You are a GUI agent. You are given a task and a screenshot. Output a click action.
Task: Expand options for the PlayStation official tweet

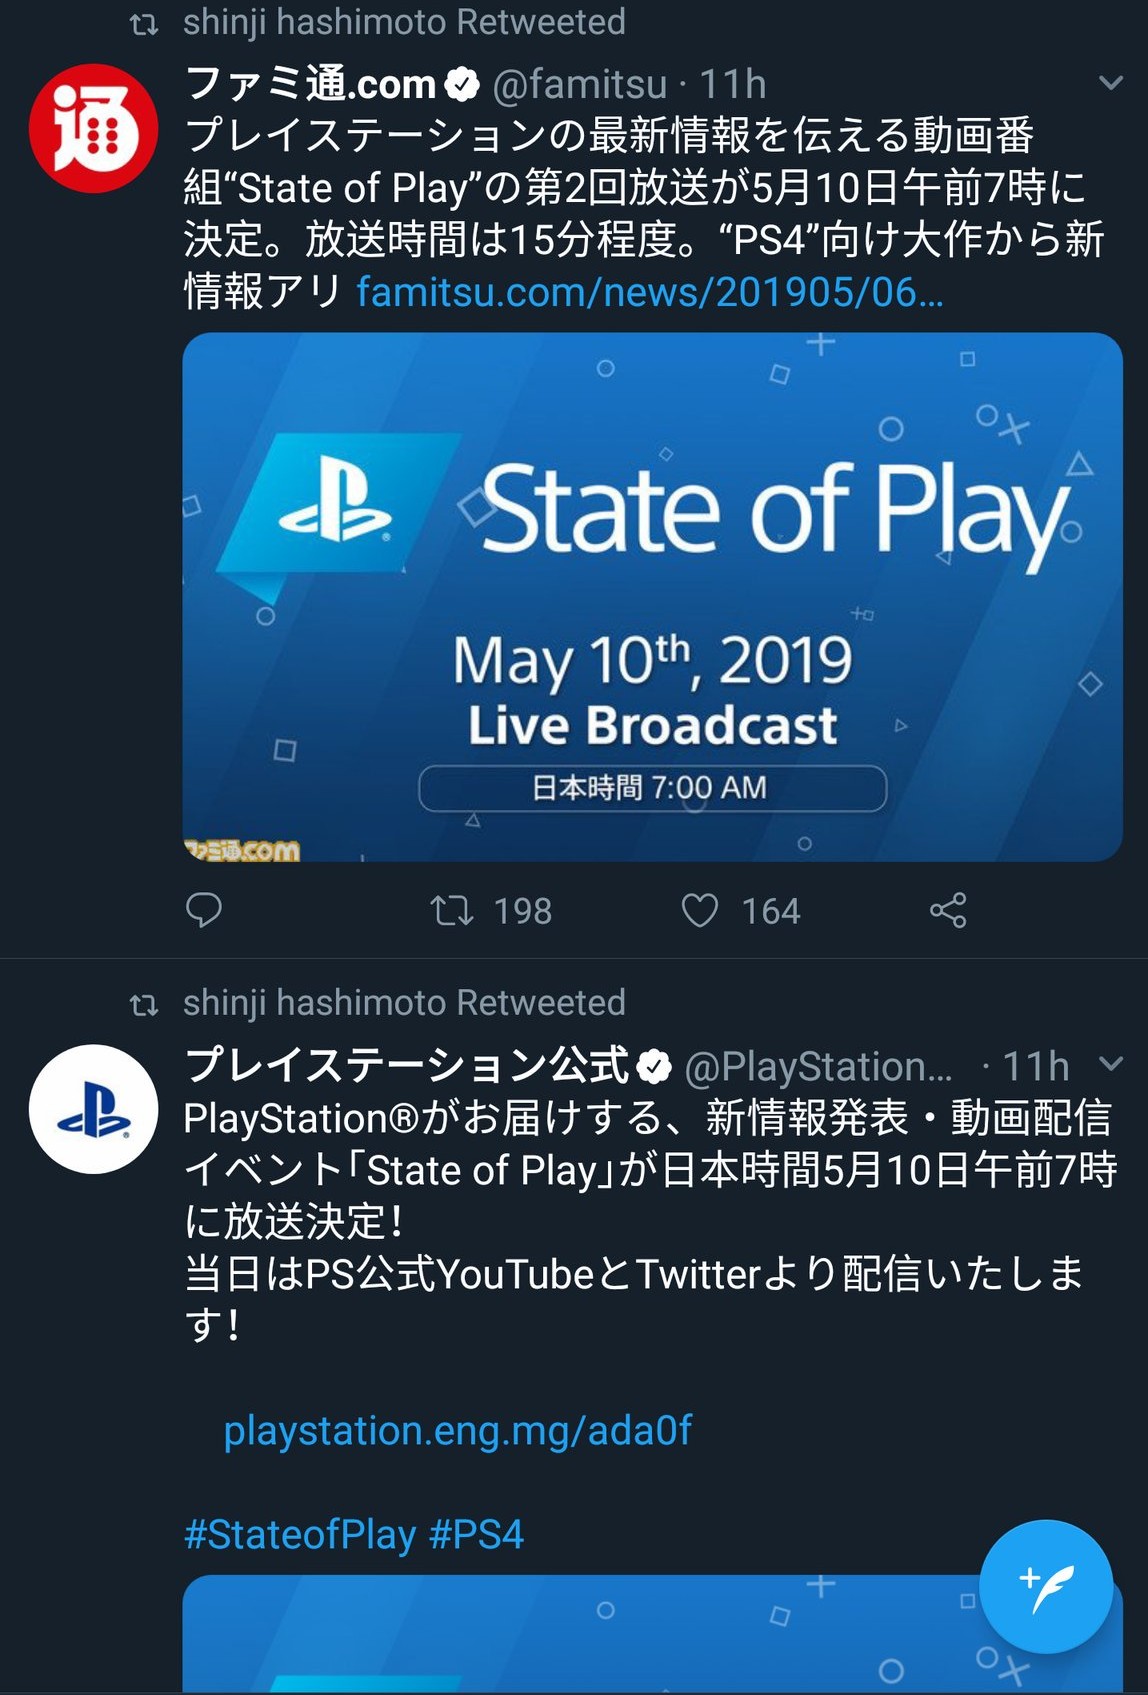pos(1110,1064)
